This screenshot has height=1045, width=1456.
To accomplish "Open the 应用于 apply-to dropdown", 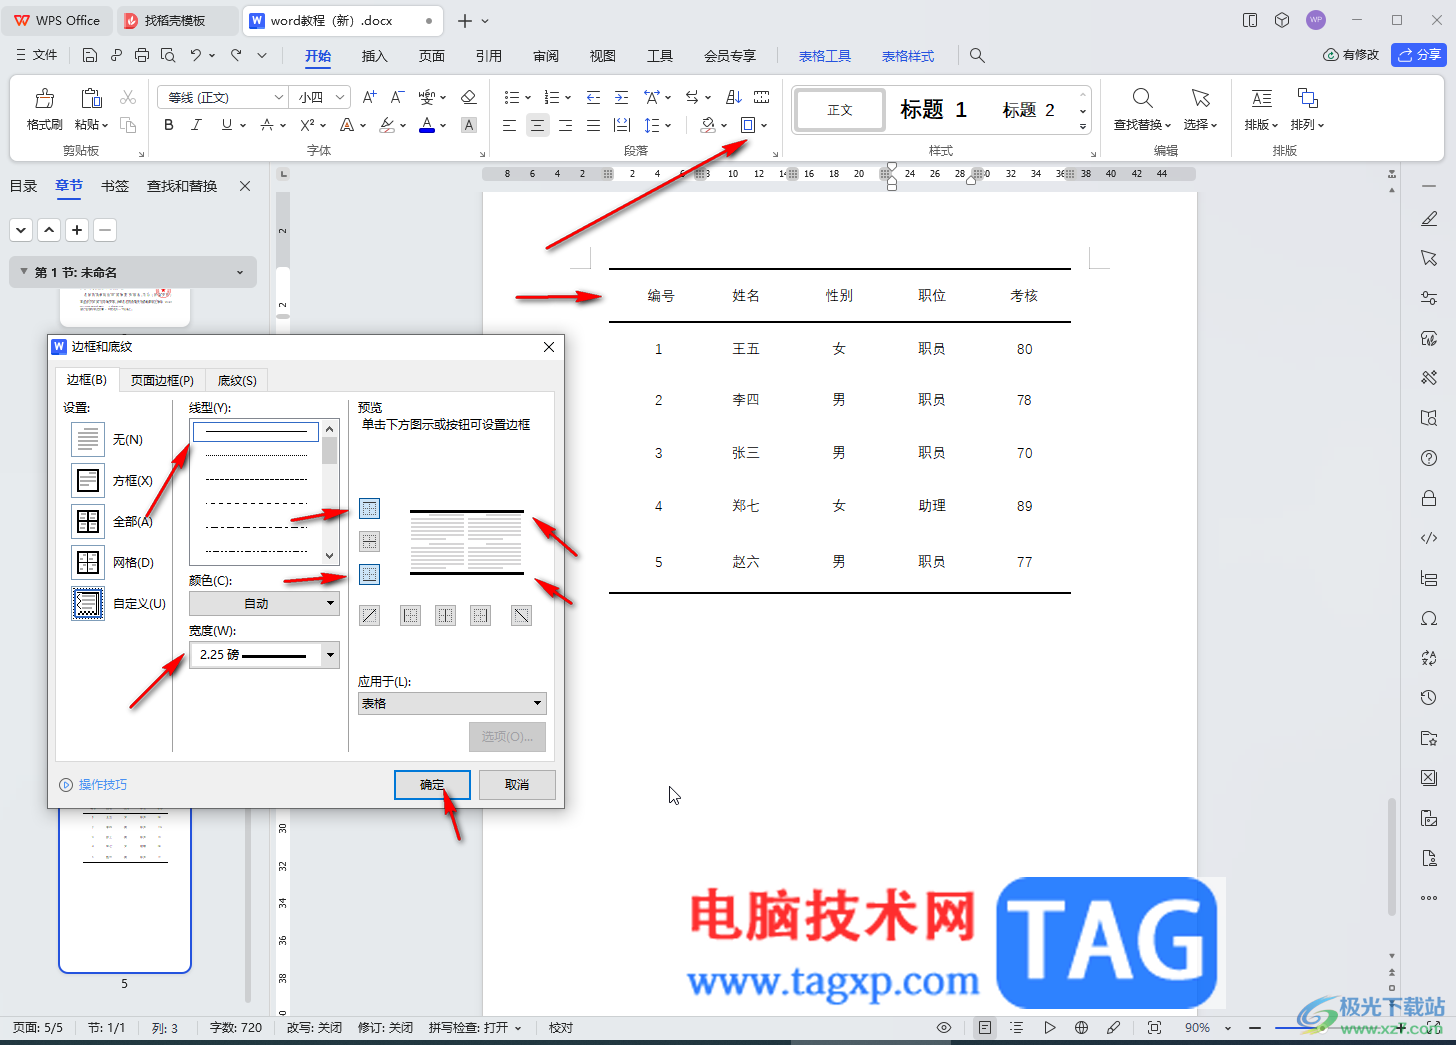I will [x=452, y=703].
